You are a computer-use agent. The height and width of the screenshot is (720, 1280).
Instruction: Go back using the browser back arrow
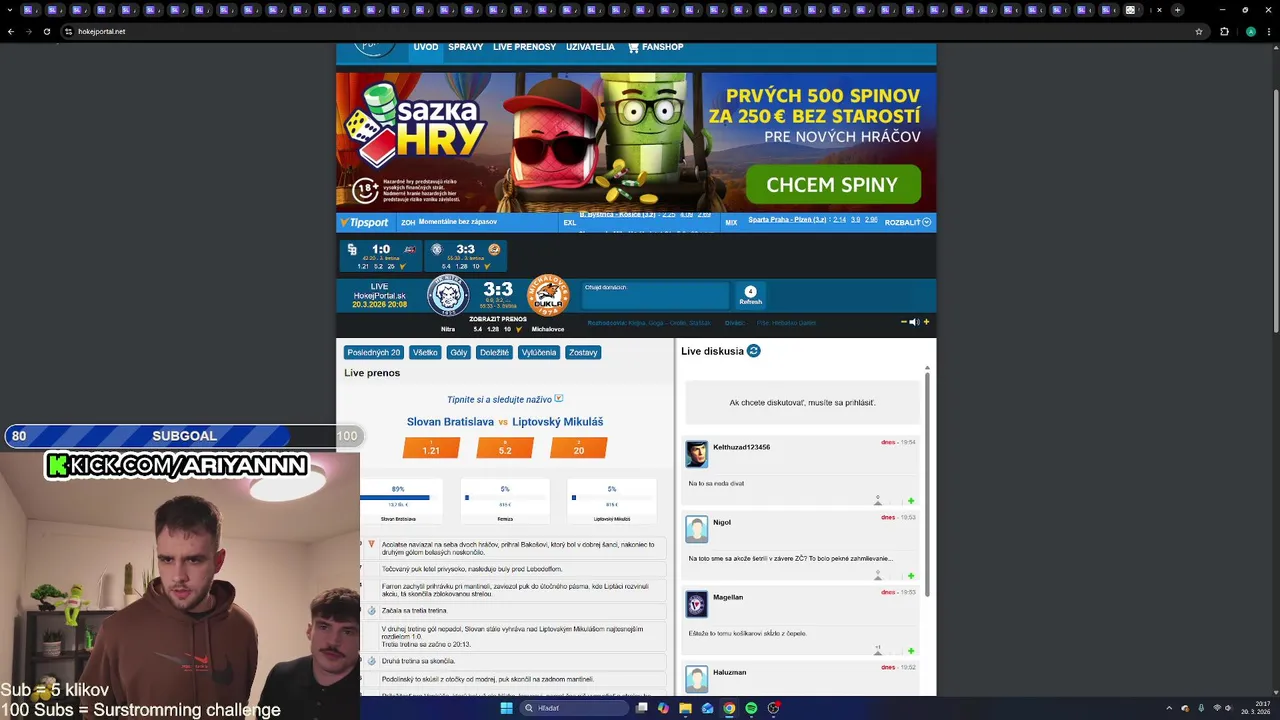(11, 31)
